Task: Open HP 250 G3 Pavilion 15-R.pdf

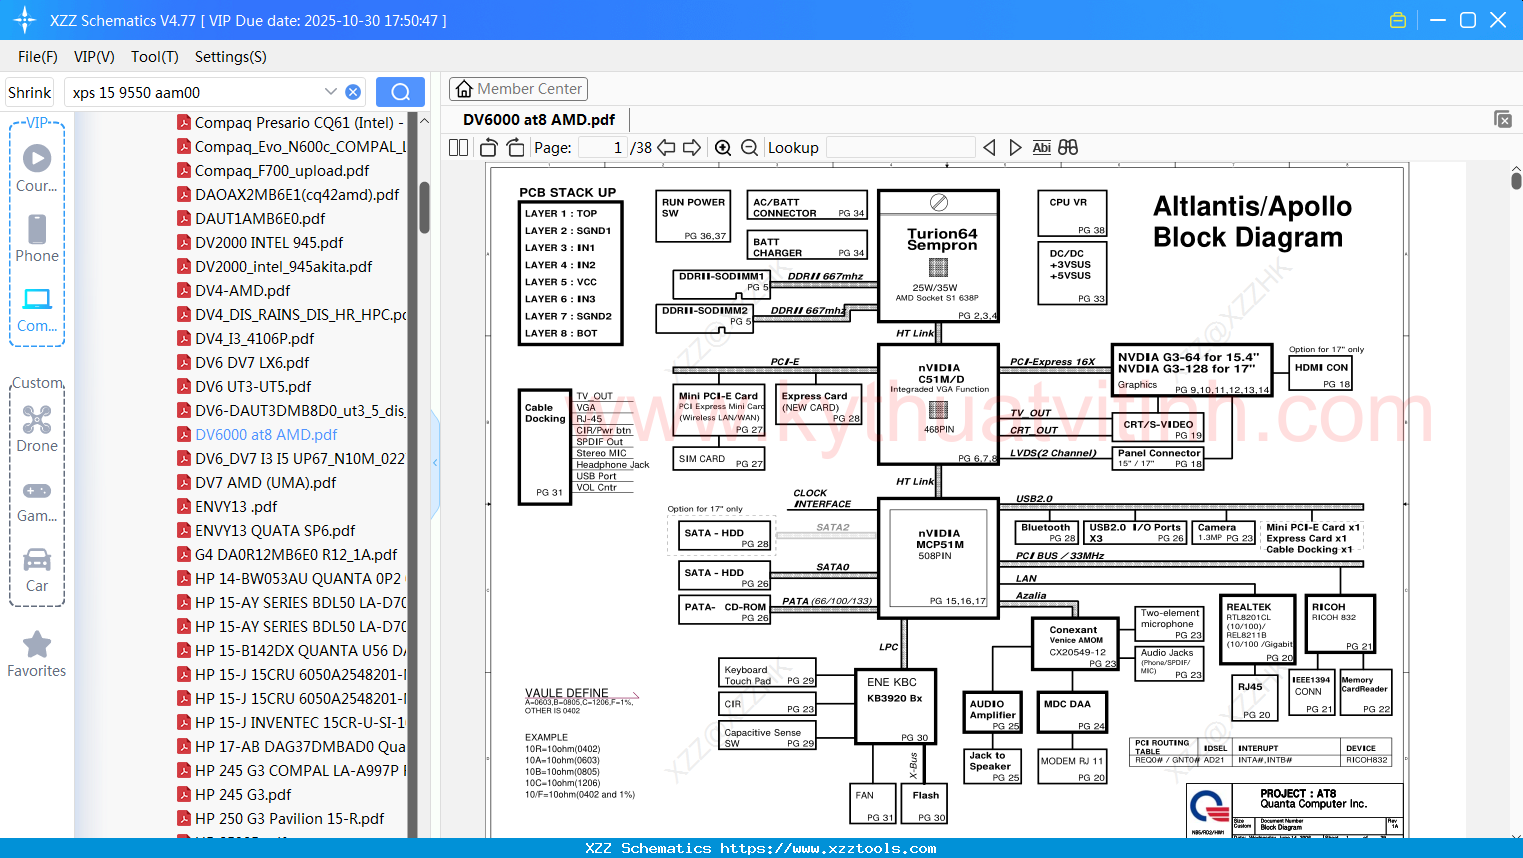Action: (281, 819)
